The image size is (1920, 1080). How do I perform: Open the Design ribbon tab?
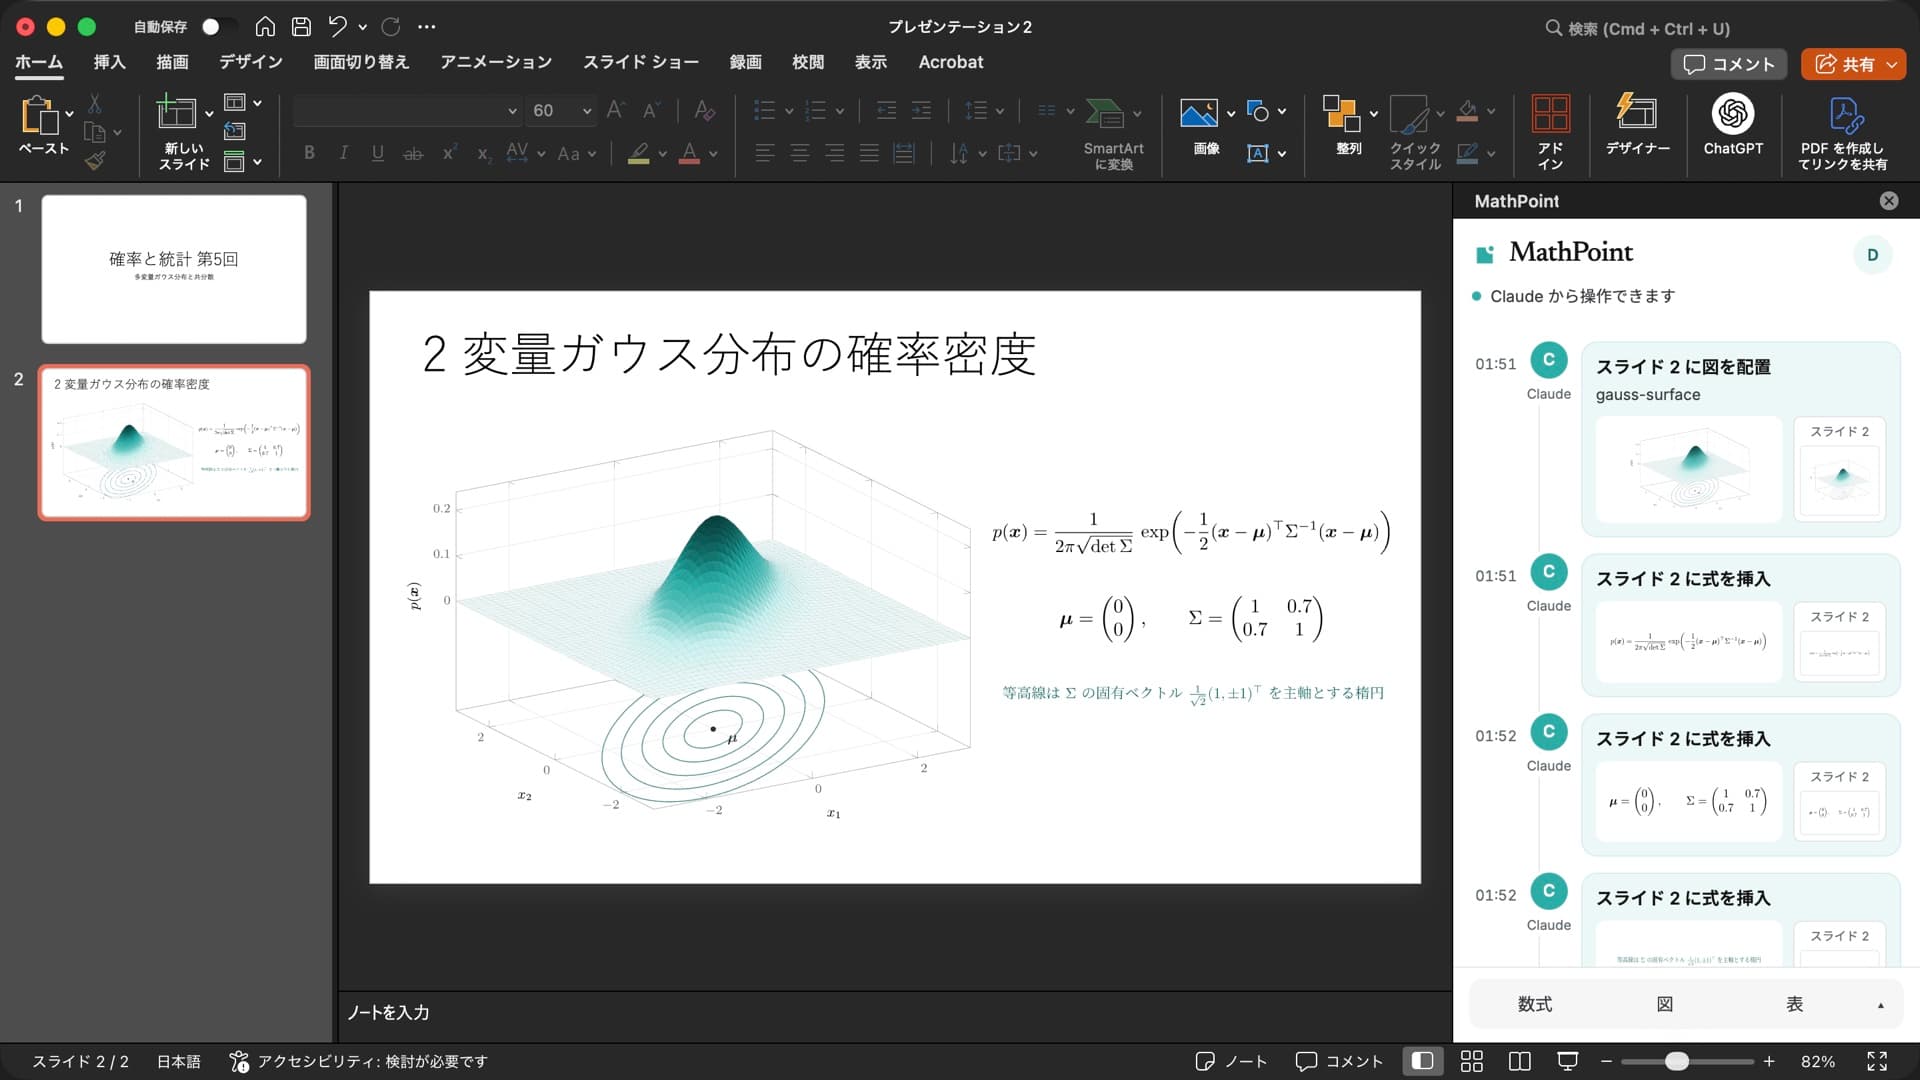251,62
